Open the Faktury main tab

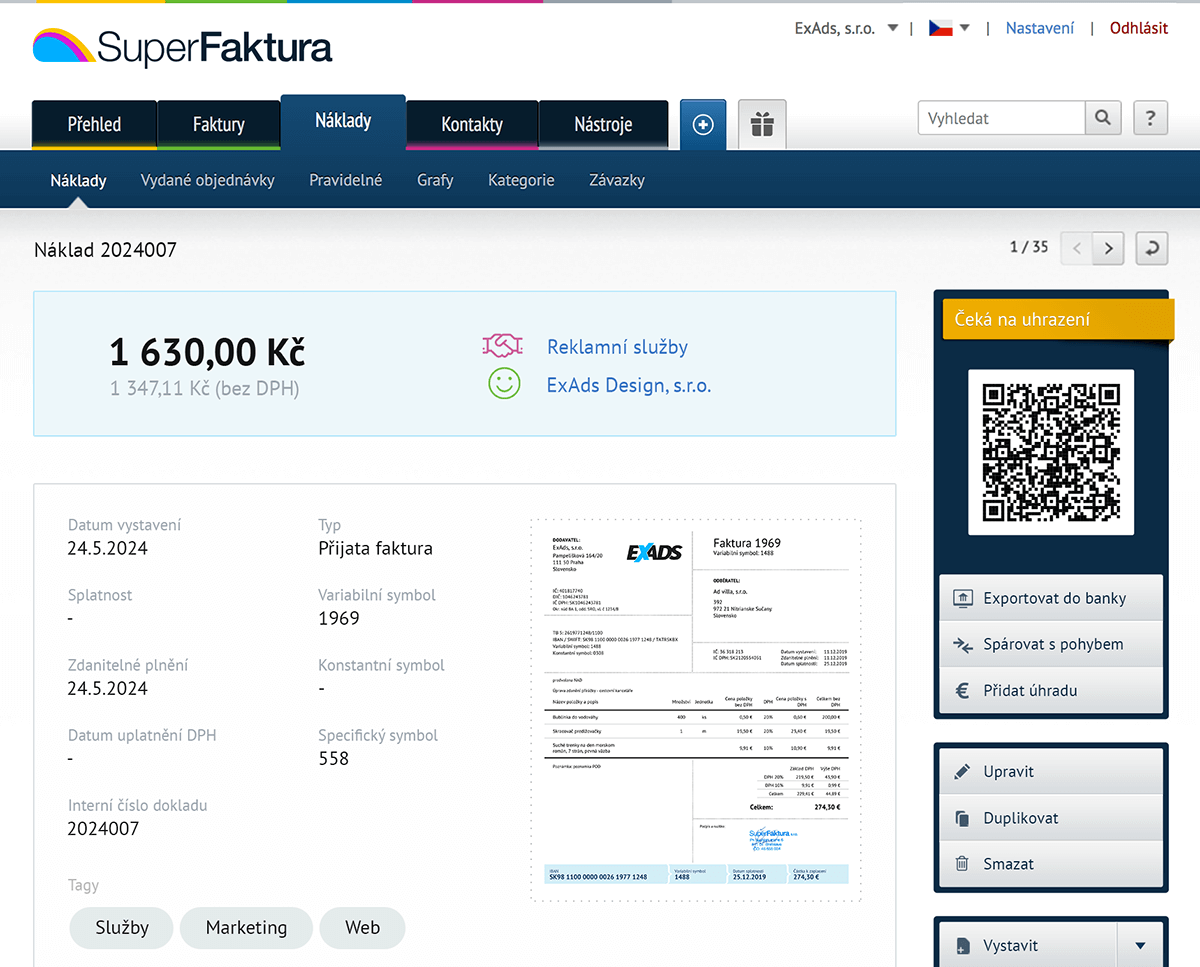(219, 125)
